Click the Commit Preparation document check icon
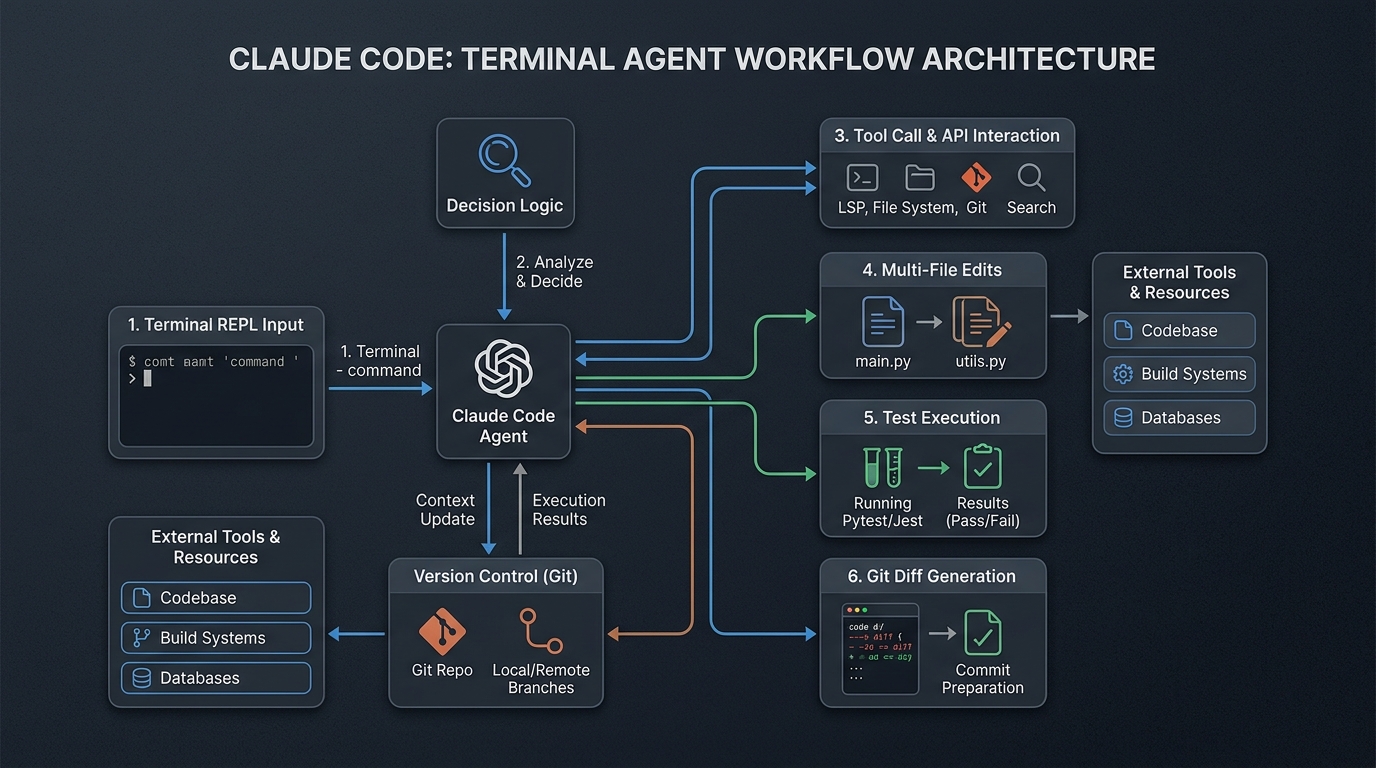The height and width of the screenshot is (768, 1376). pyautogui.click(x=982, y=633)
